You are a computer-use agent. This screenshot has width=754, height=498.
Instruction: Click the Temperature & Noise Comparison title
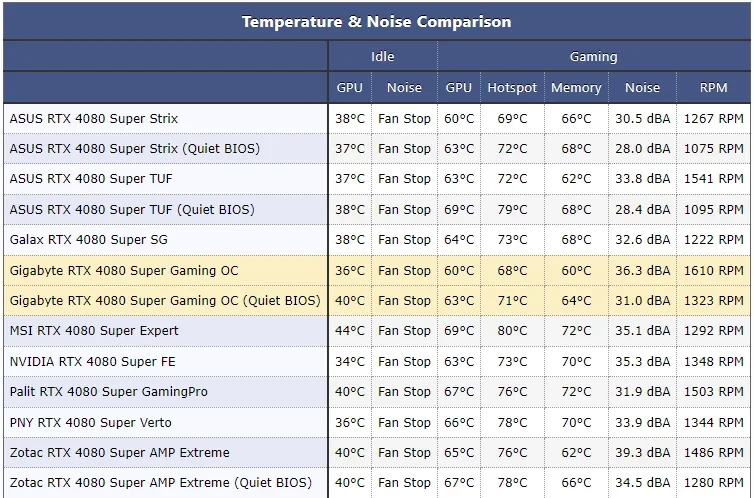click(377, 22)
